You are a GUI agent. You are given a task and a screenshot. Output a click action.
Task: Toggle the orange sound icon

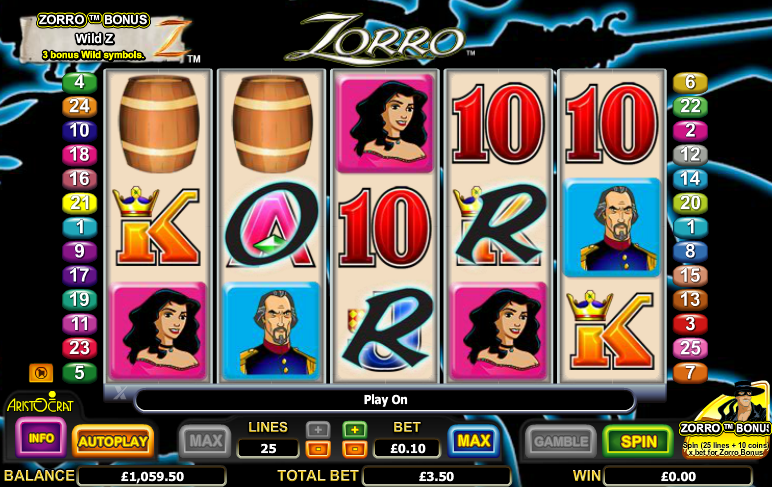click(41, 373)
